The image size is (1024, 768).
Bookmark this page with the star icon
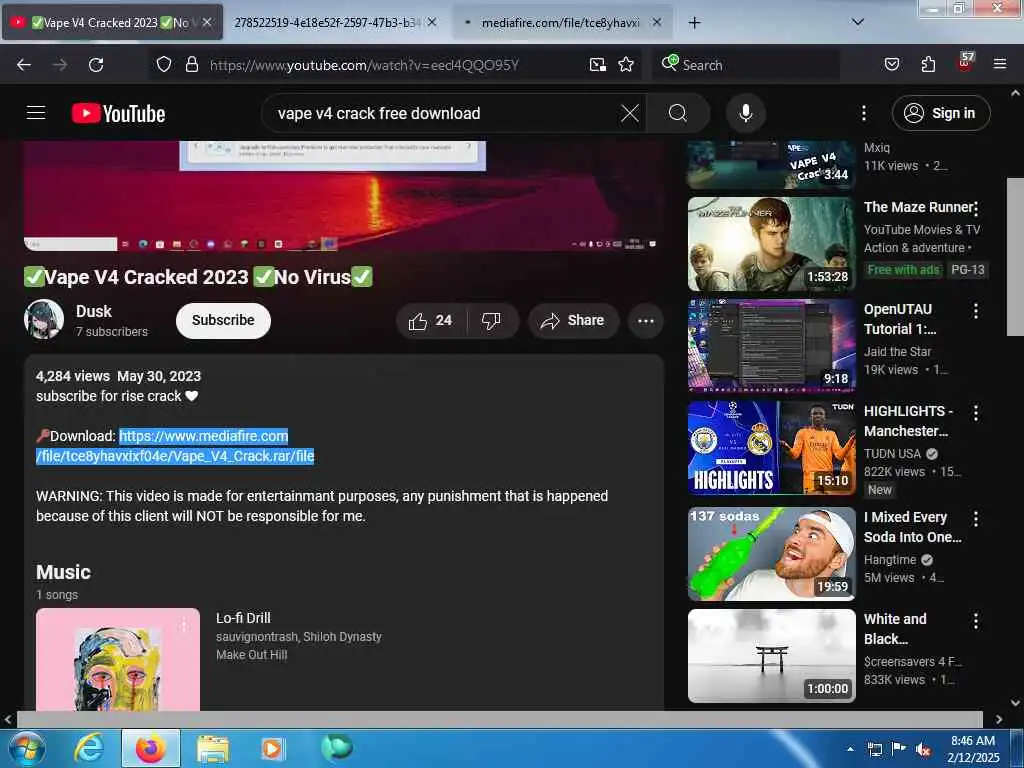626,65
